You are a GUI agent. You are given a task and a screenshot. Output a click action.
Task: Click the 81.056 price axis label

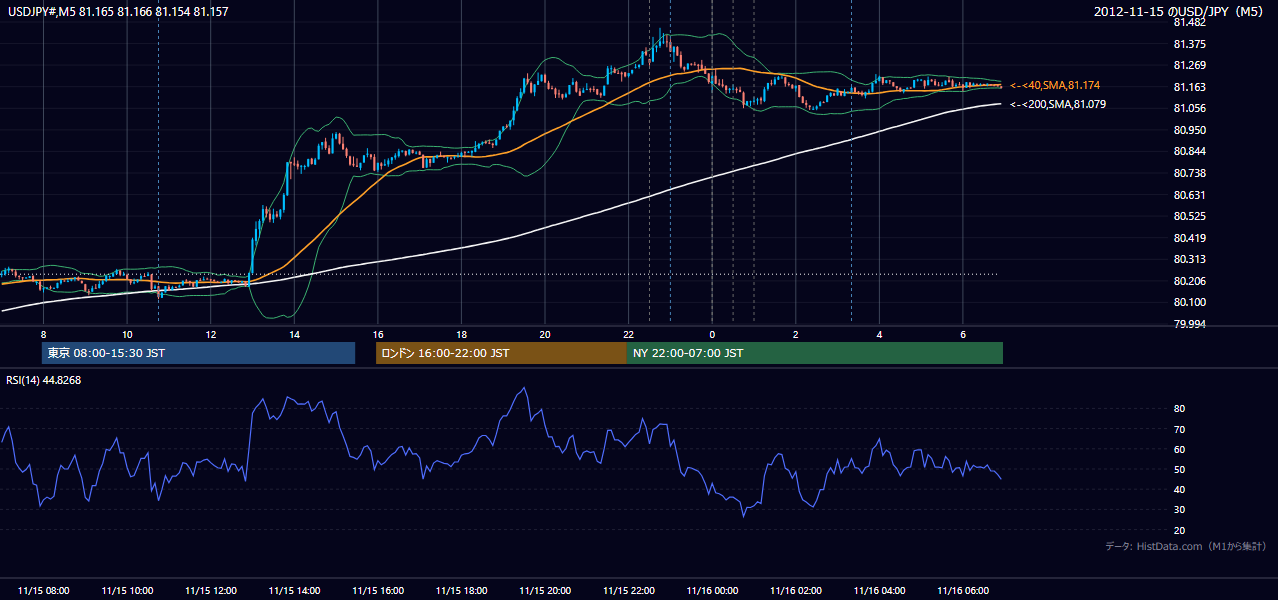coord(1190,108)
